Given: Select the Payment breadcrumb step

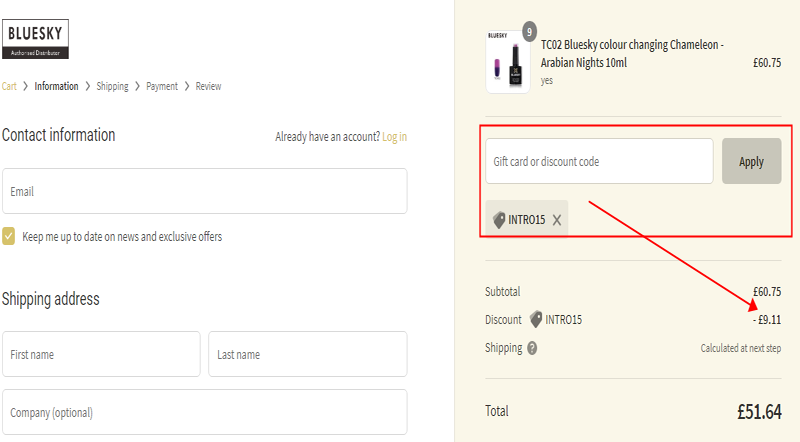Looking at the screenshot, I should pos(162,86).
